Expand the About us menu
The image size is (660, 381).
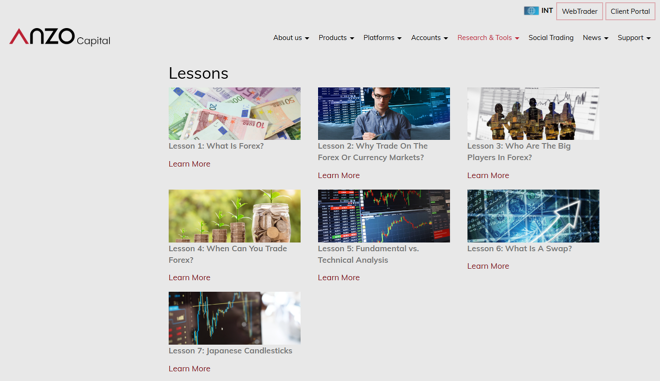[x=291, y=38]
